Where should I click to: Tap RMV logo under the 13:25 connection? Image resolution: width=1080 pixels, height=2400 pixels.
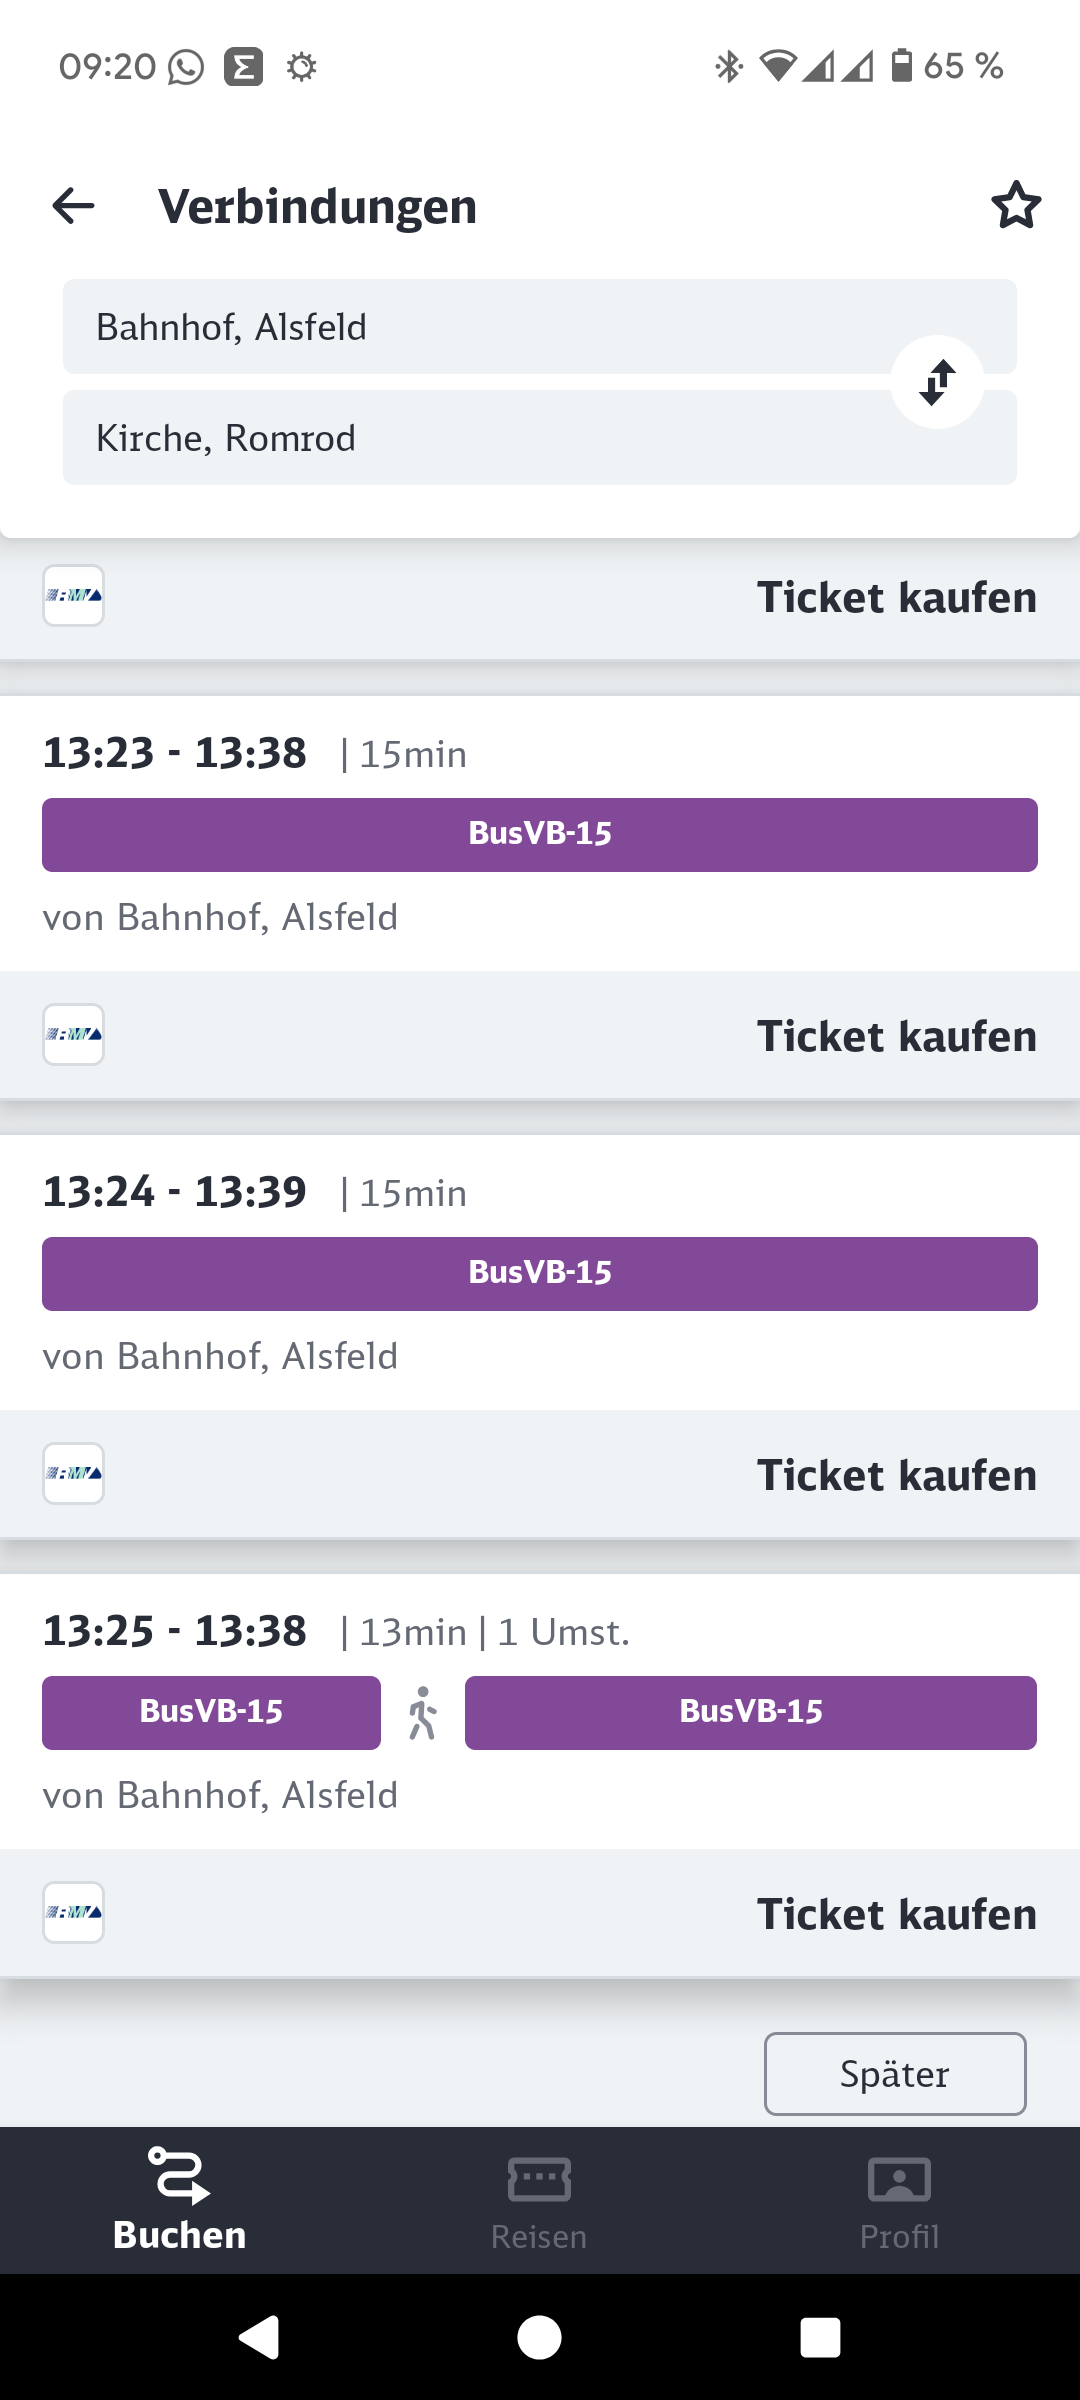73,1913
